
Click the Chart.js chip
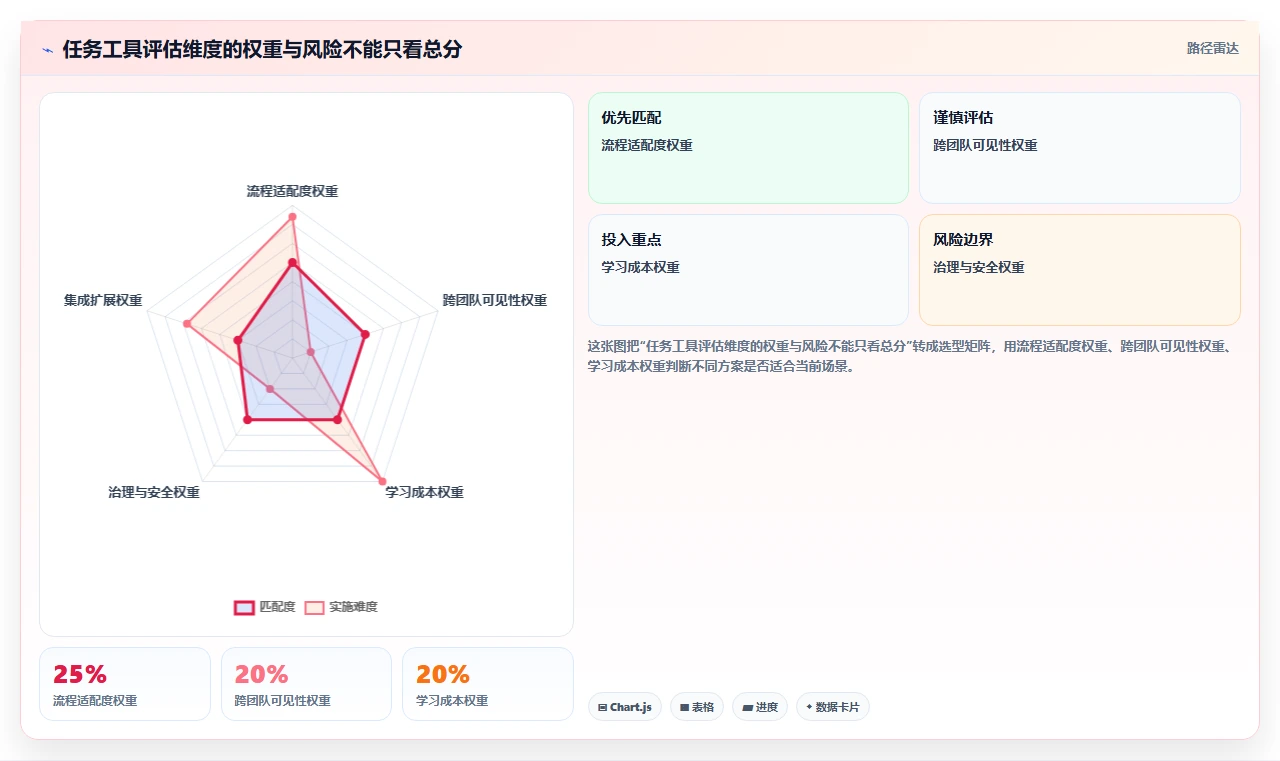[625, 707]
